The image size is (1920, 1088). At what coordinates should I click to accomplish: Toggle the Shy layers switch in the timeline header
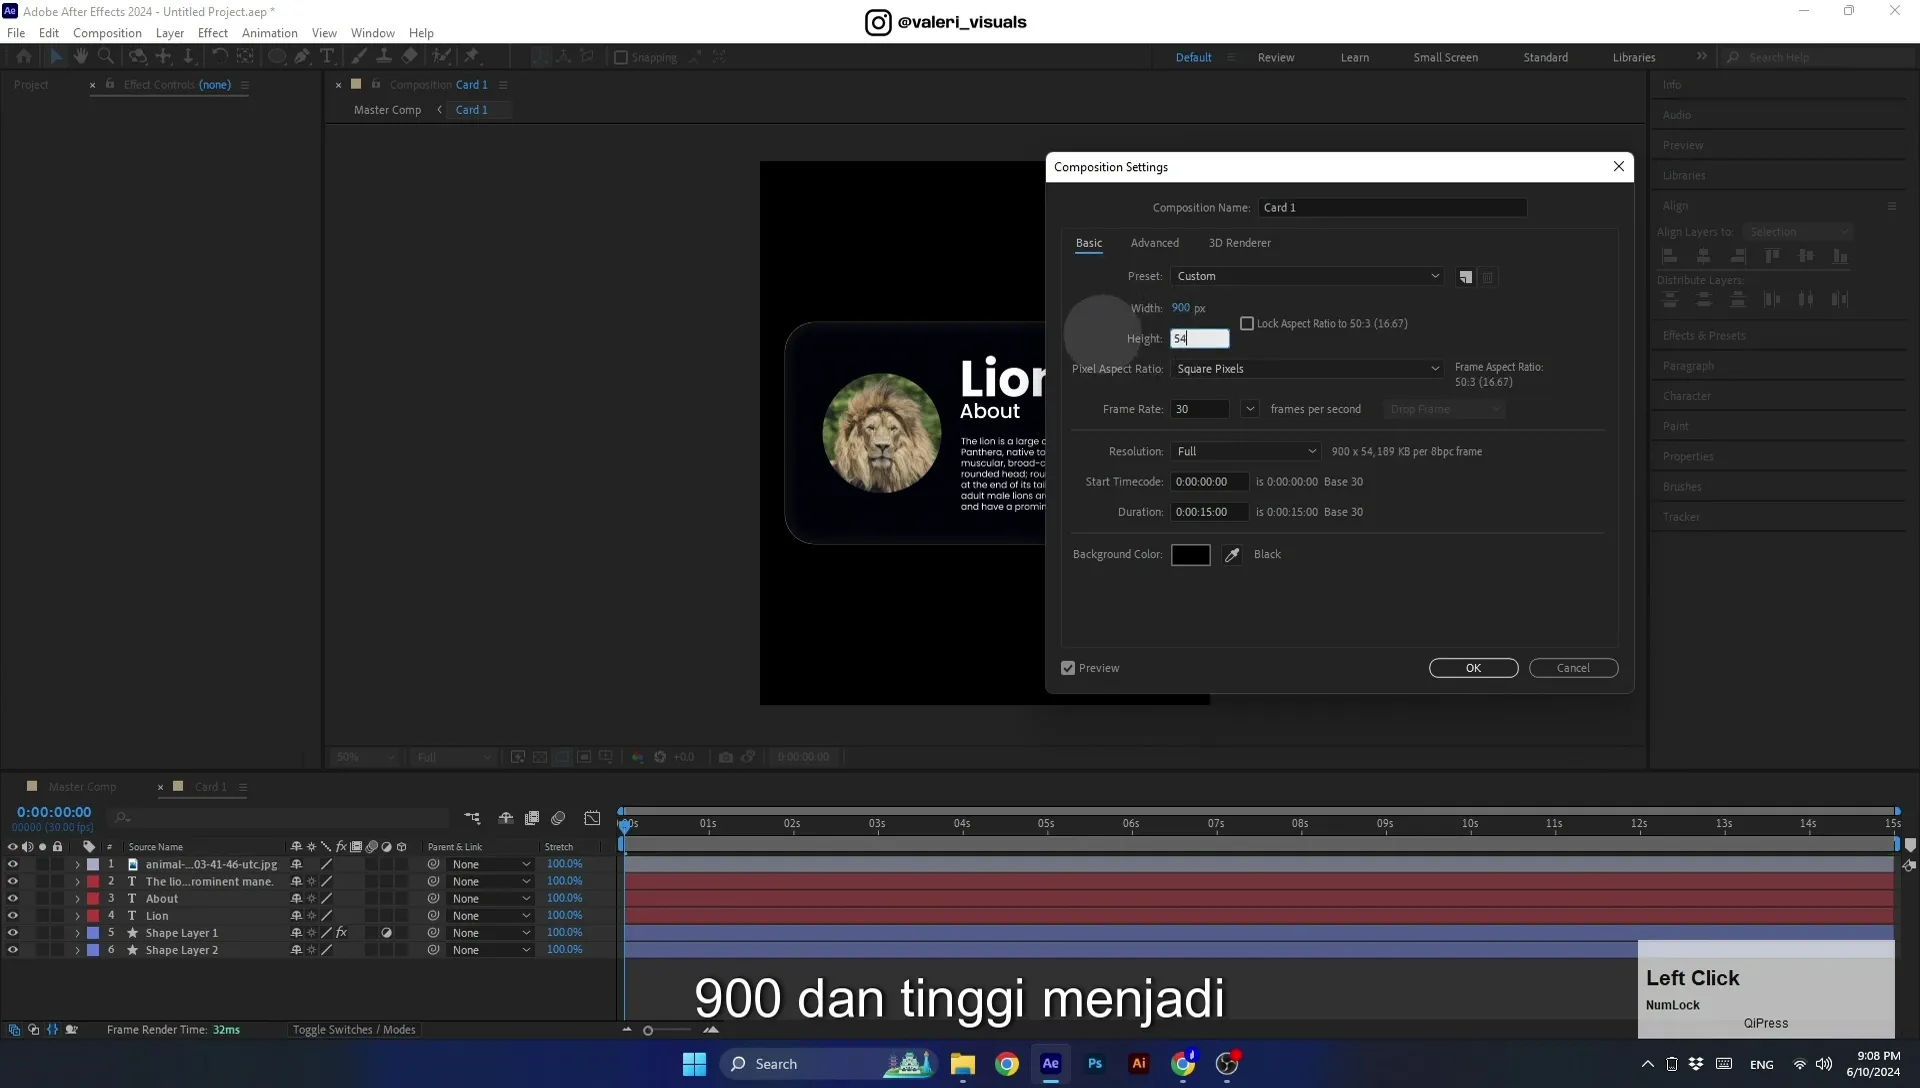click(x=506, y=818)
